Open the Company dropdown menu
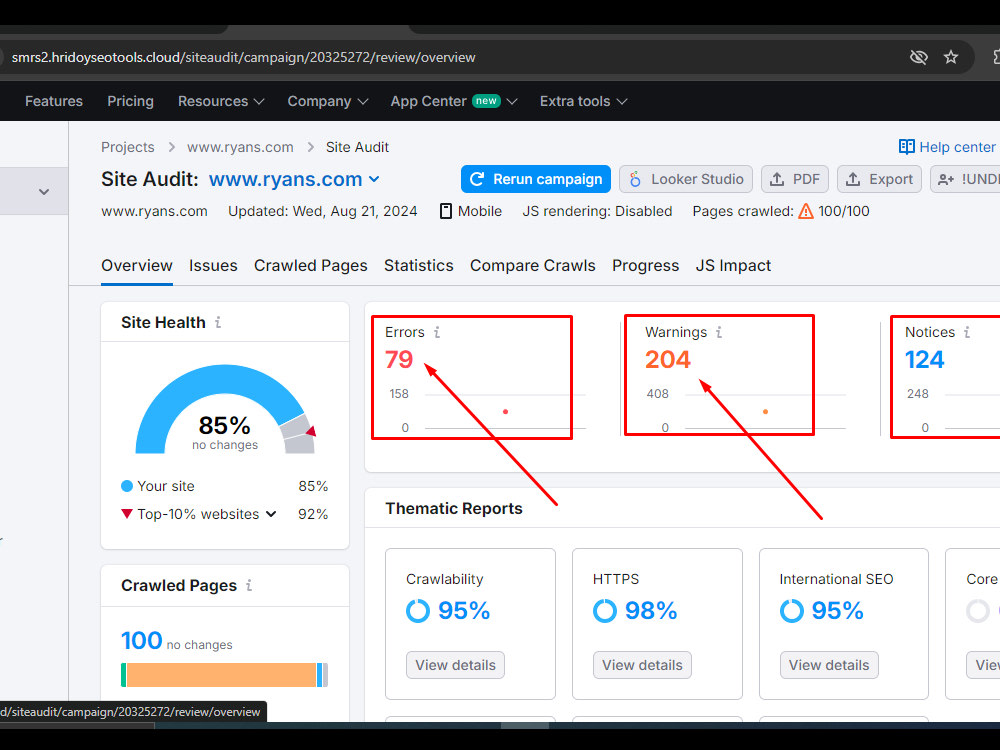 point(327,101)
